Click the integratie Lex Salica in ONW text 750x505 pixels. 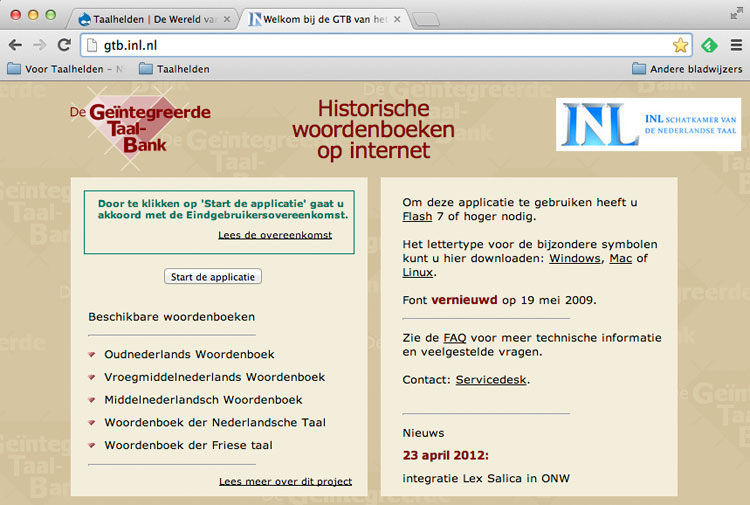(x=486, y=478)
